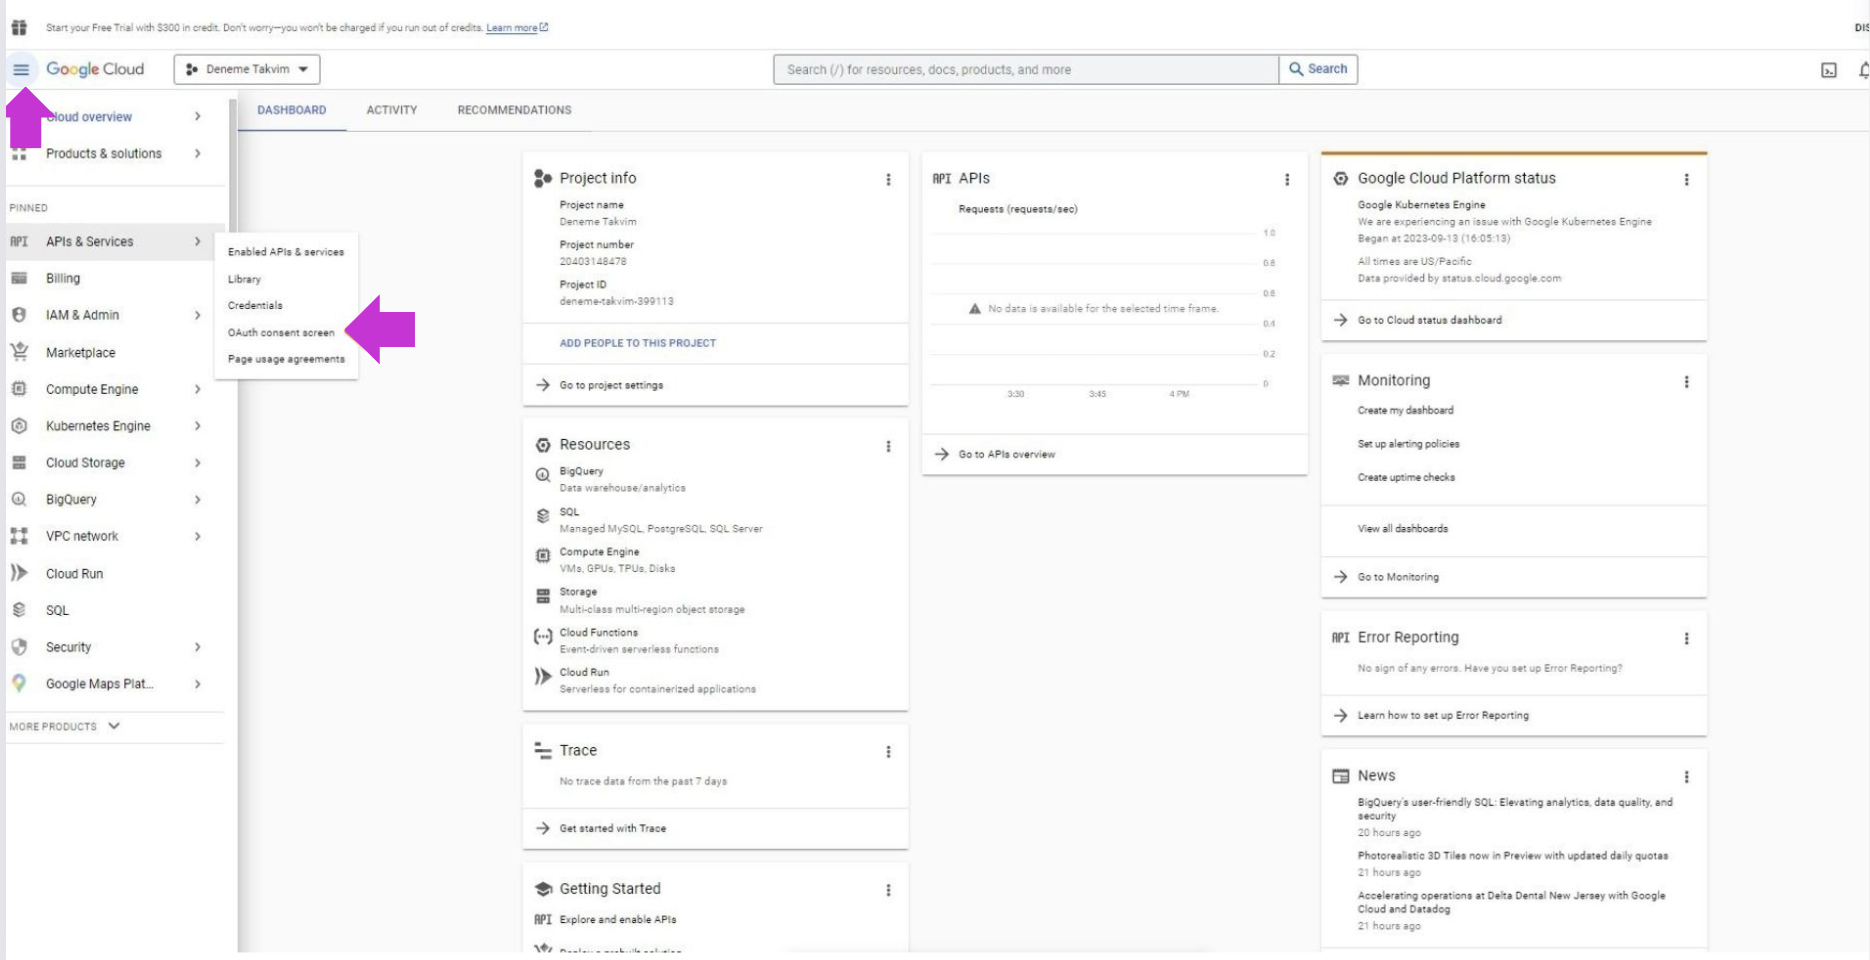Switch to the DASHBOARD tab
The width and height of the screenshot is (1870, 960).
[291, 110]
